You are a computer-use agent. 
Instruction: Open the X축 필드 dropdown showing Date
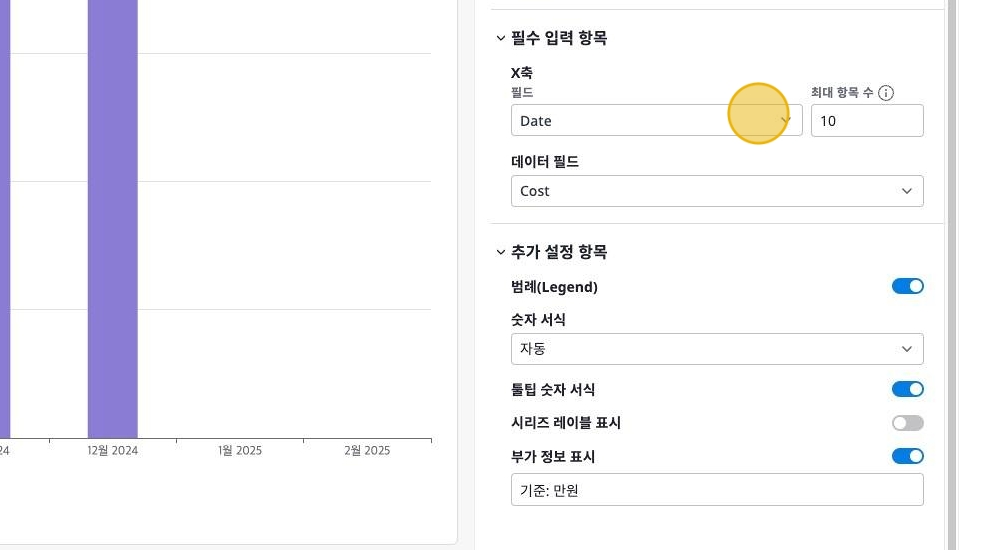656,121
